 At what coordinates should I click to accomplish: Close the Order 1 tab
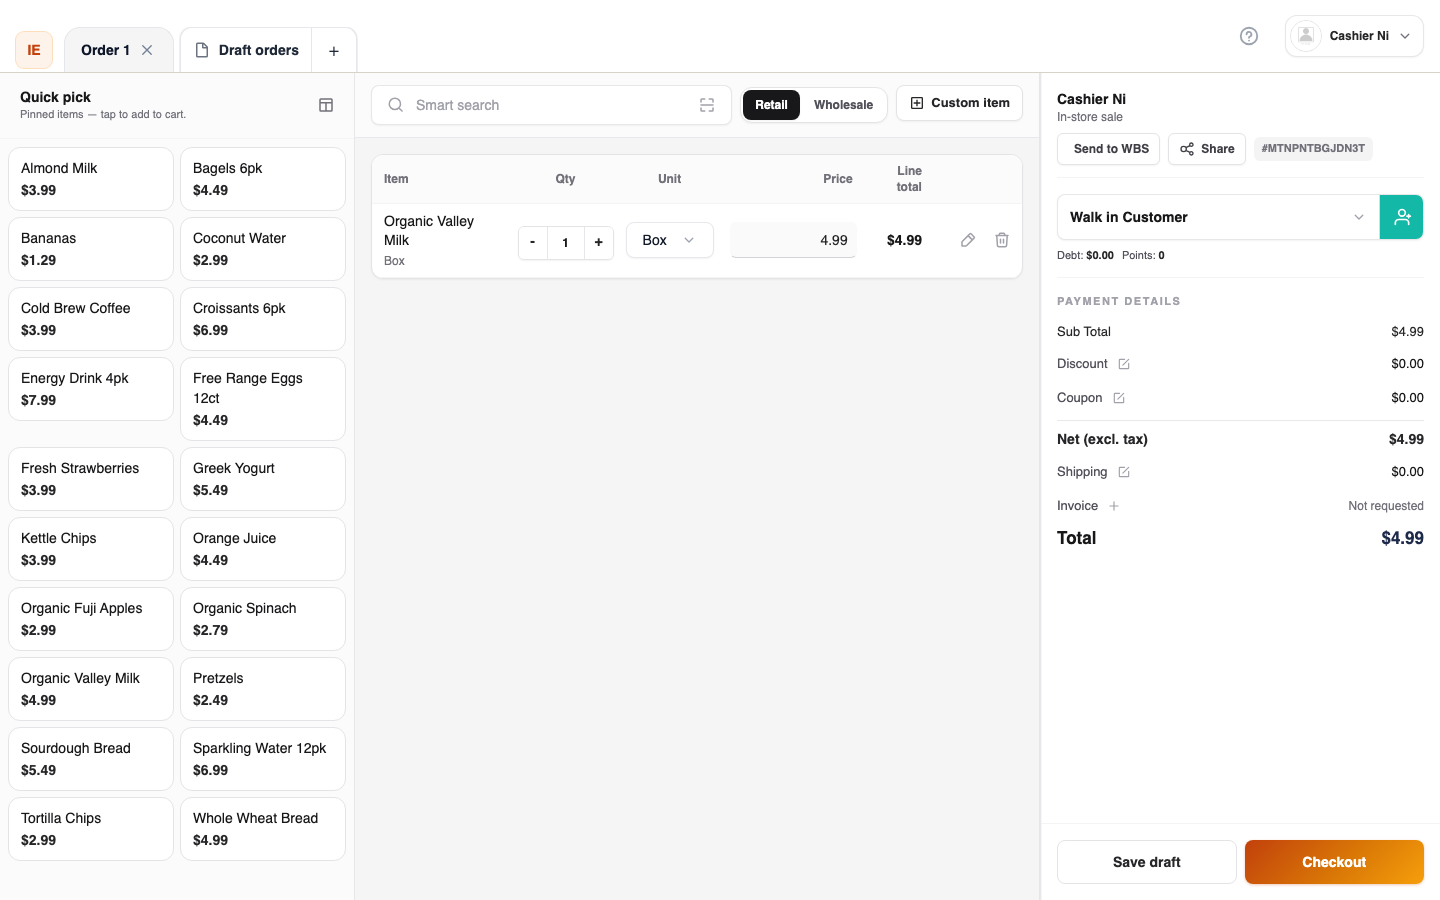tap(147, 50)
